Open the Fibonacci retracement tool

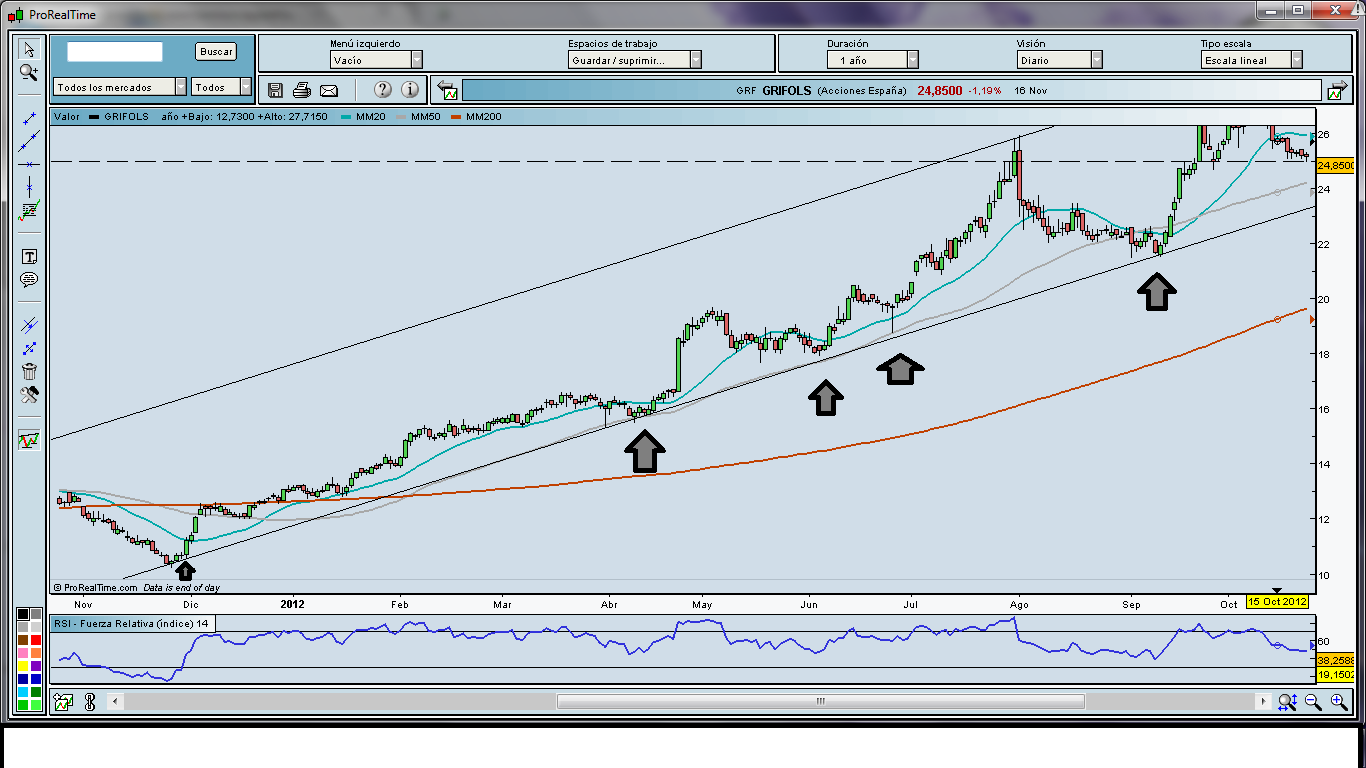click(29, 210)
